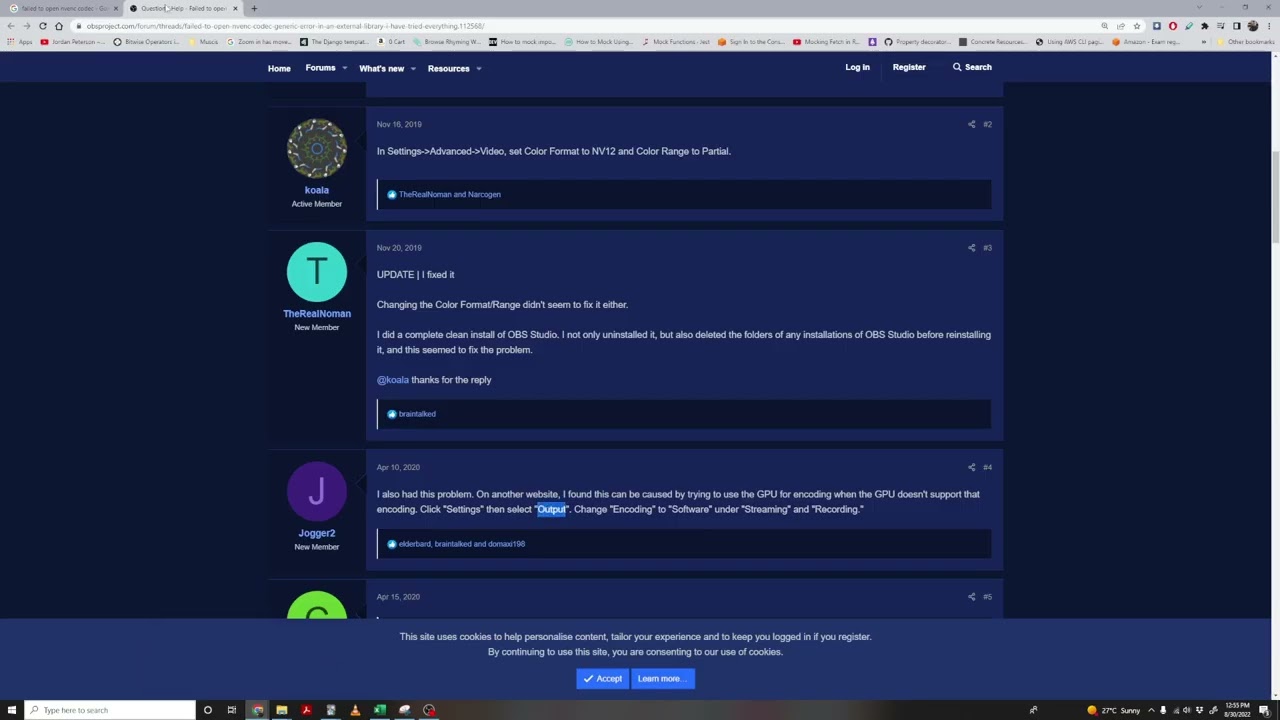This screenshot has height=720, width=1280.
Task: Open the Windows Start menu
Action: pyautogui.click(x=10, y=710)
